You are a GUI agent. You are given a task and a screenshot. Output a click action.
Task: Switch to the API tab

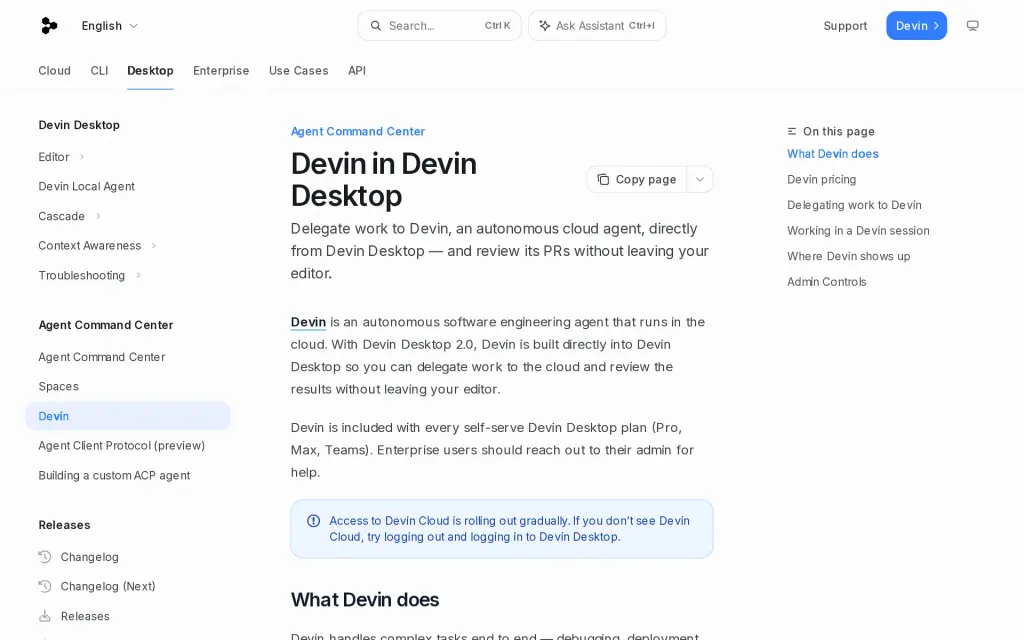point(357,71)
